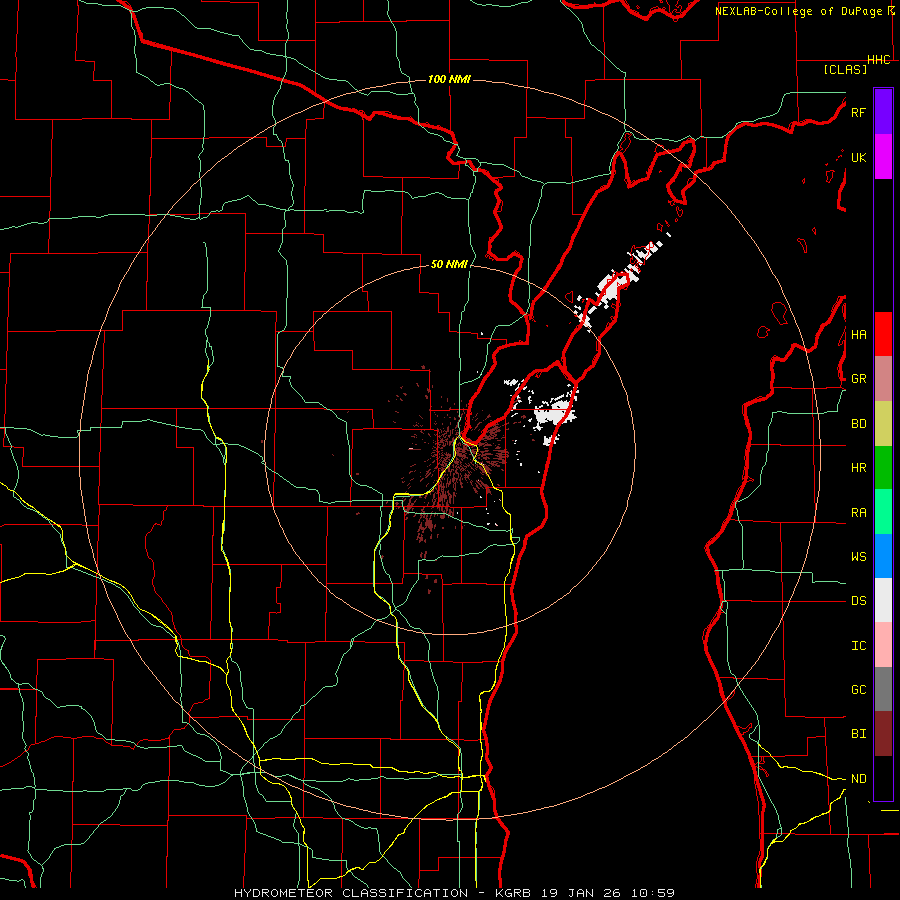Viewport: 900px width, 900px height.
Task: Pick the RA light green legend swatch
Action: pos(883,512)
